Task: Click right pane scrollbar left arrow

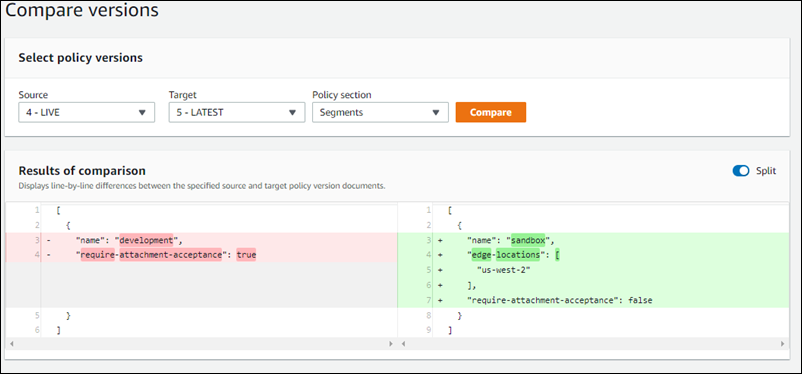Action: (x=403, y=343)
